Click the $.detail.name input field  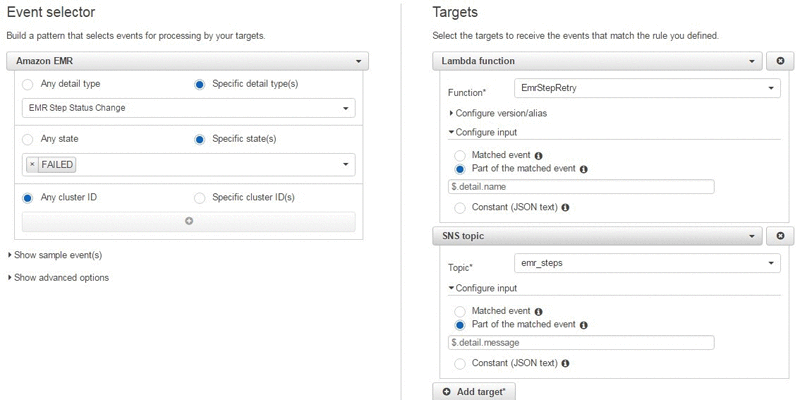pyautogui.click(x=581, y=187)
